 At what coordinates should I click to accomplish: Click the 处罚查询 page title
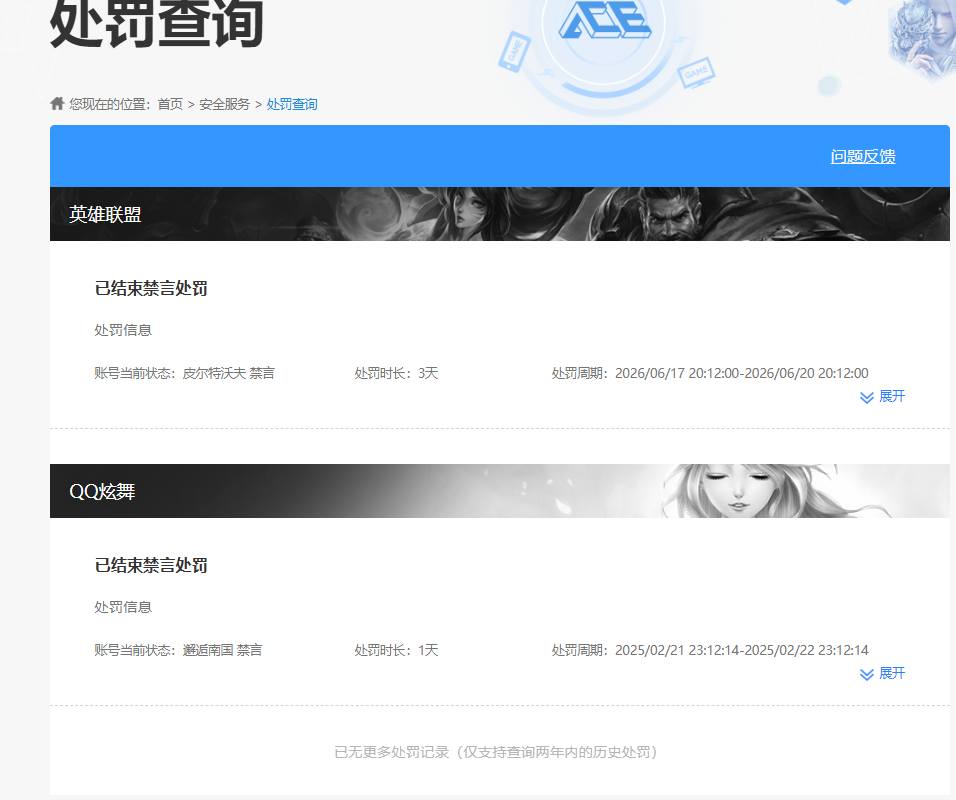[156, 23]
